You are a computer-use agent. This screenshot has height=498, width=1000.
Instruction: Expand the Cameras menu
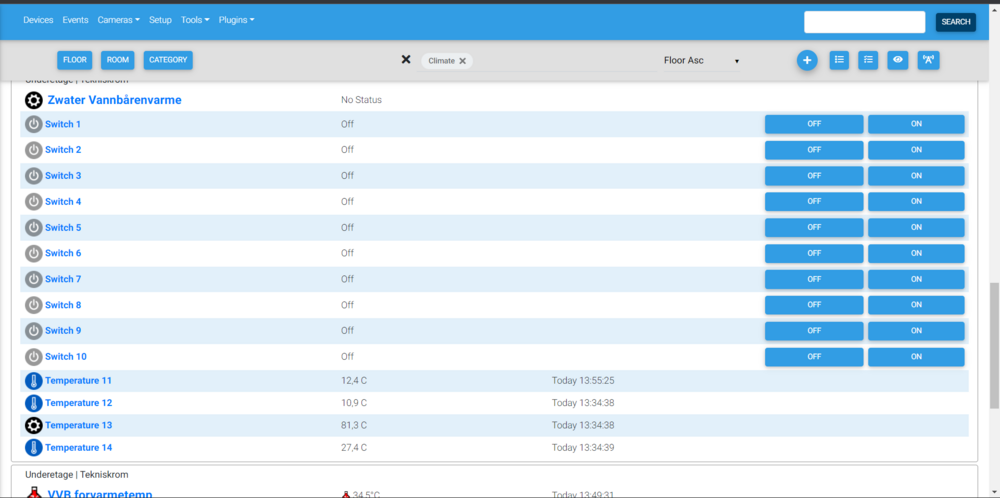pos(118,20)
